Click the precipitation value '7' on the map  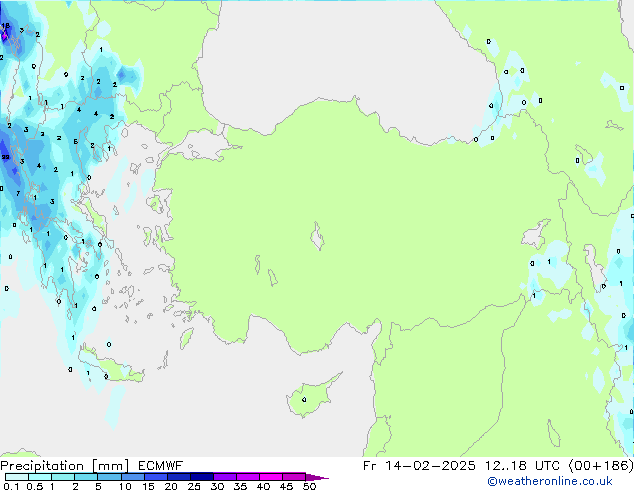tap(18, 193)
